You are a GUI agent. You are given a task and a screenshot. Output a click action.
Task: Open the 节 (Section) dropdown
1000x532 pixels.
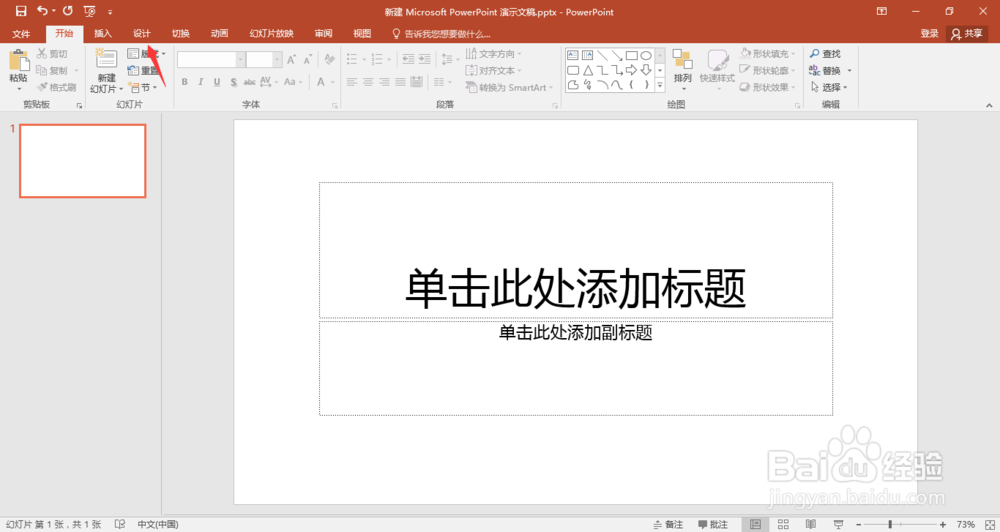(143, 87)
